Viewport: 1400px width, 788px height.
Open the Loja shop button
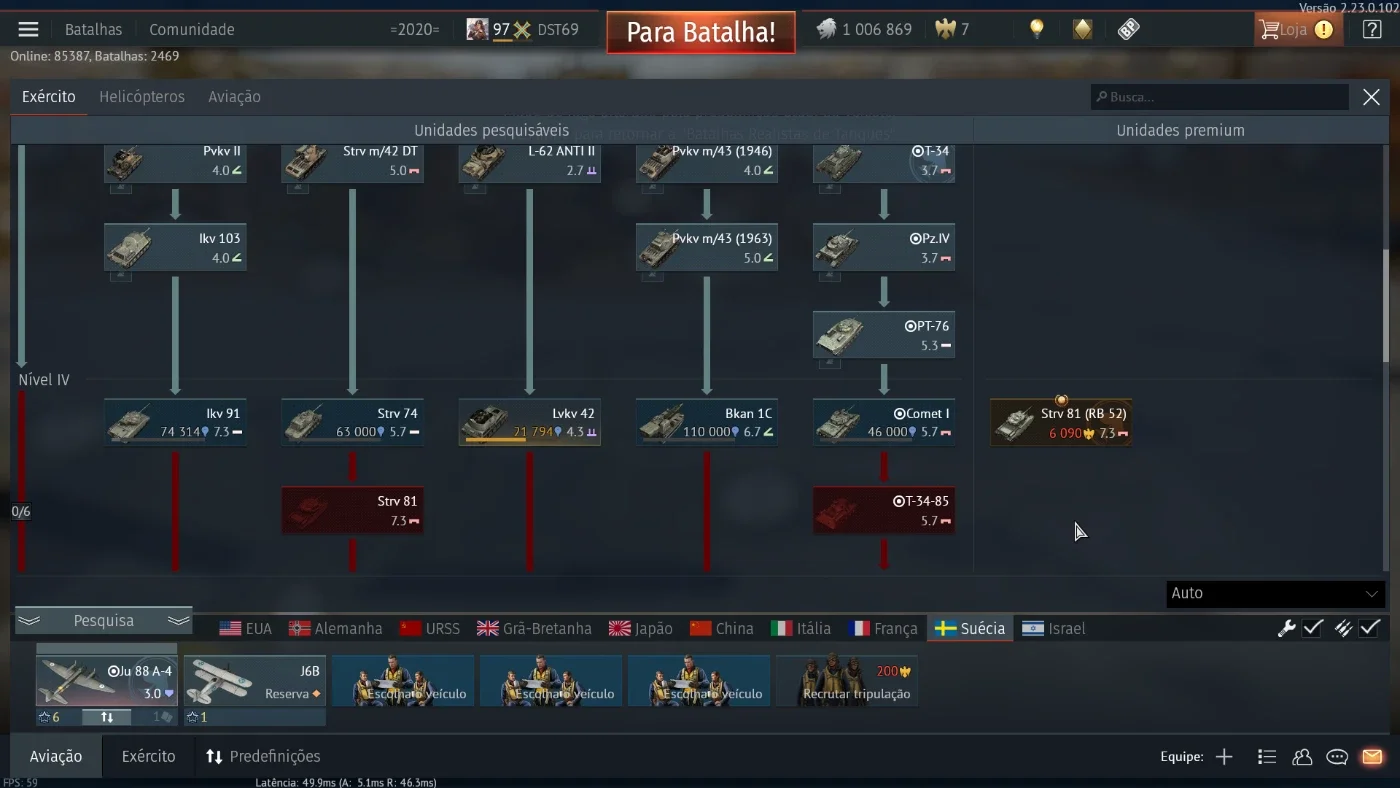(1298, 29)
